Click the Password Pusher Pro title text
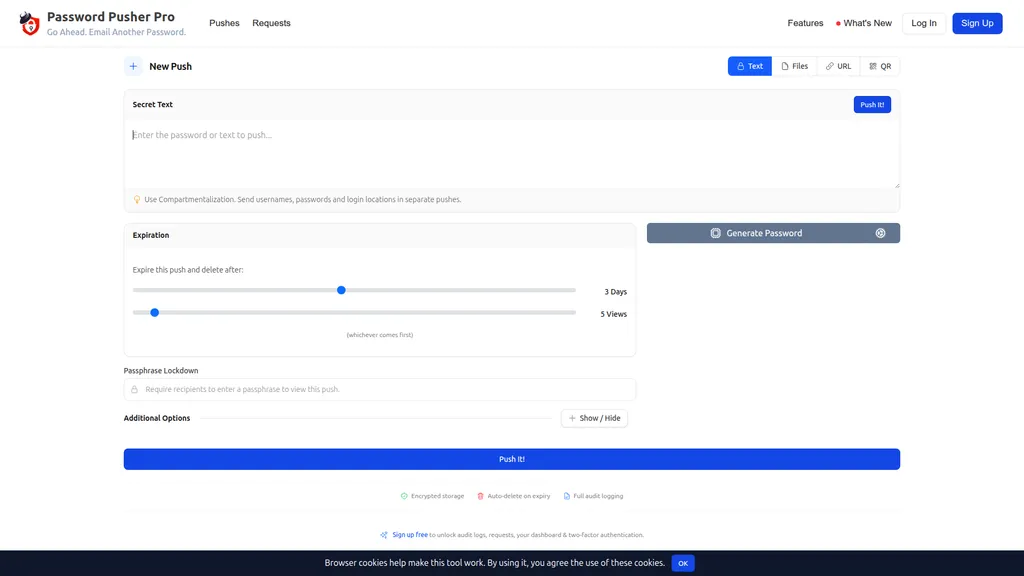The width and height of the screenshot is (1024, 576). tap(110, 17)
